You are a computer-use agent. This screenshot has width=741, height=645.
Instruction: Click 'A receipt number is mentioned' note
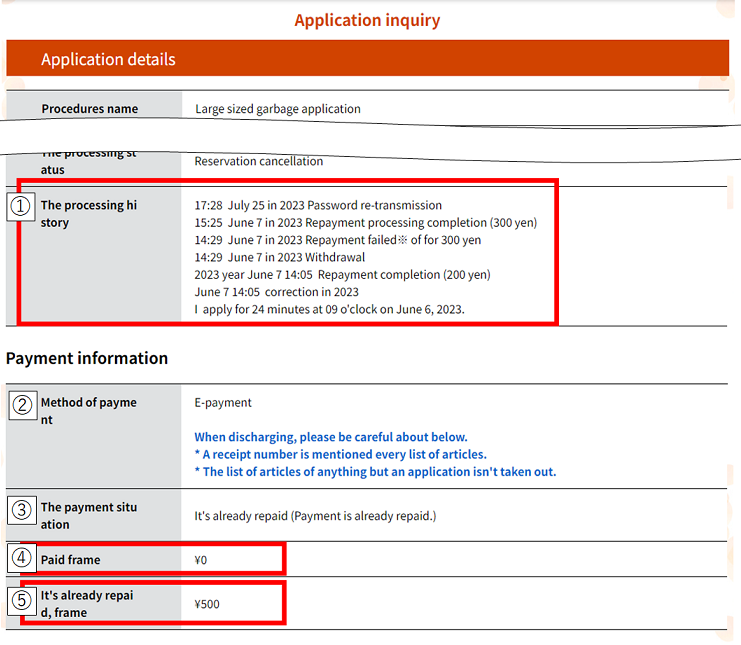coord(340,455)
